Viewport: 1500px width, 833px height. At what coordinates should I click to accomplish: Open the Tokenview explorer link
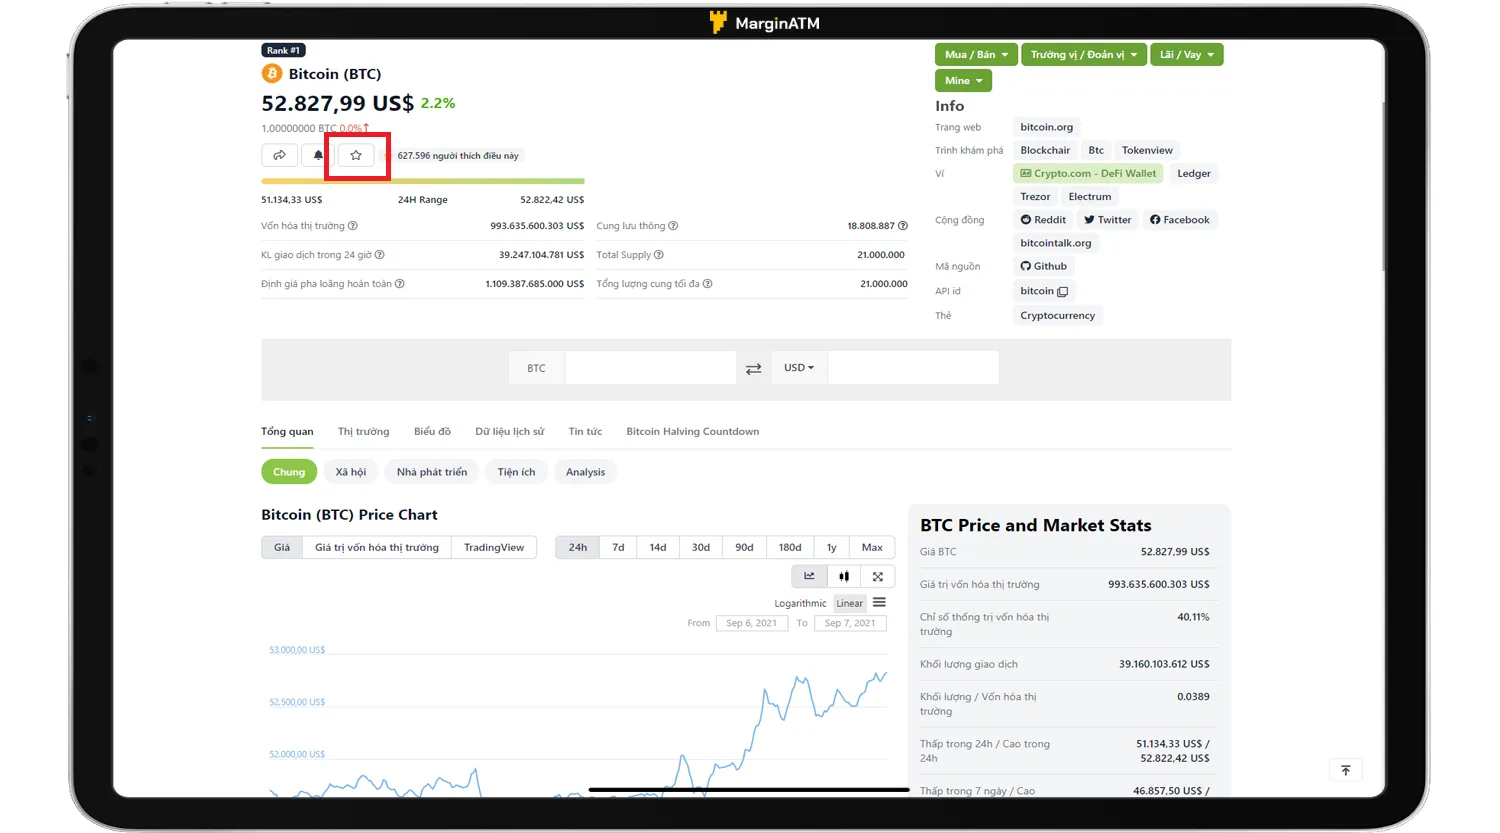[1147, 150]
